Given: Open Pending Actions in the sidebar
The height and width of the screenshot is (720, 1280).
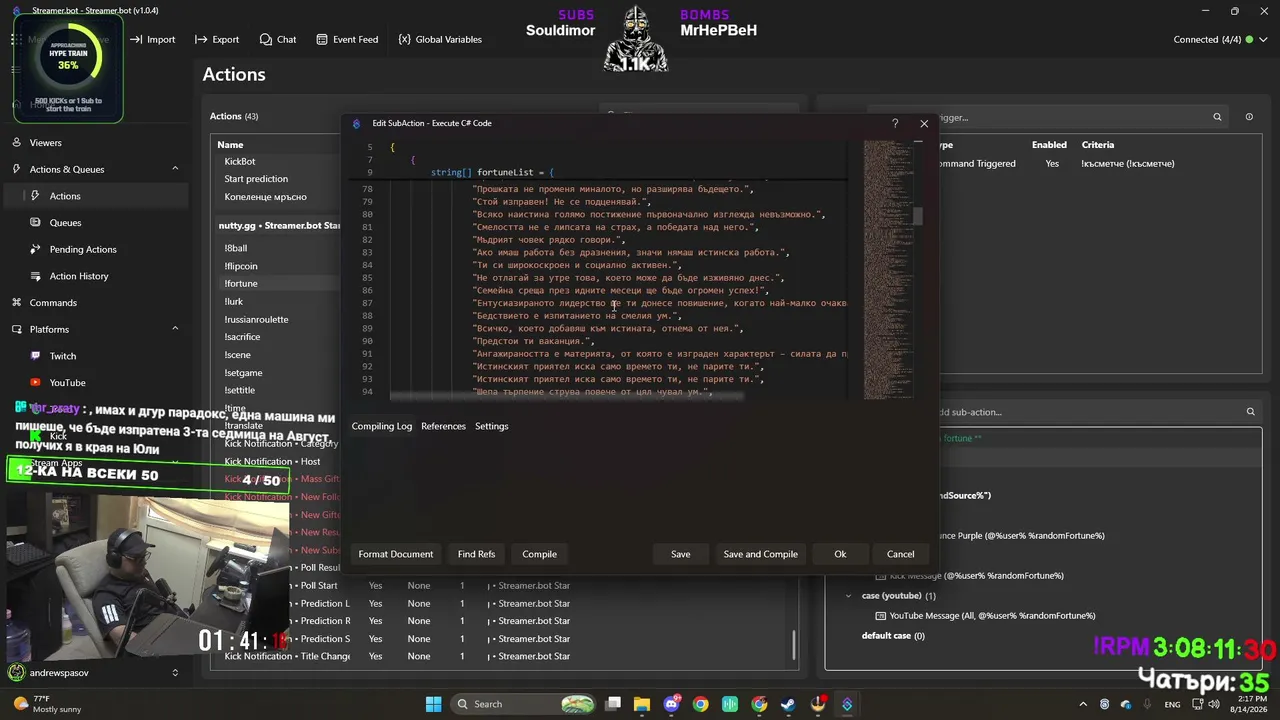Looking at the screenshot, I should [x=83, y=250].
